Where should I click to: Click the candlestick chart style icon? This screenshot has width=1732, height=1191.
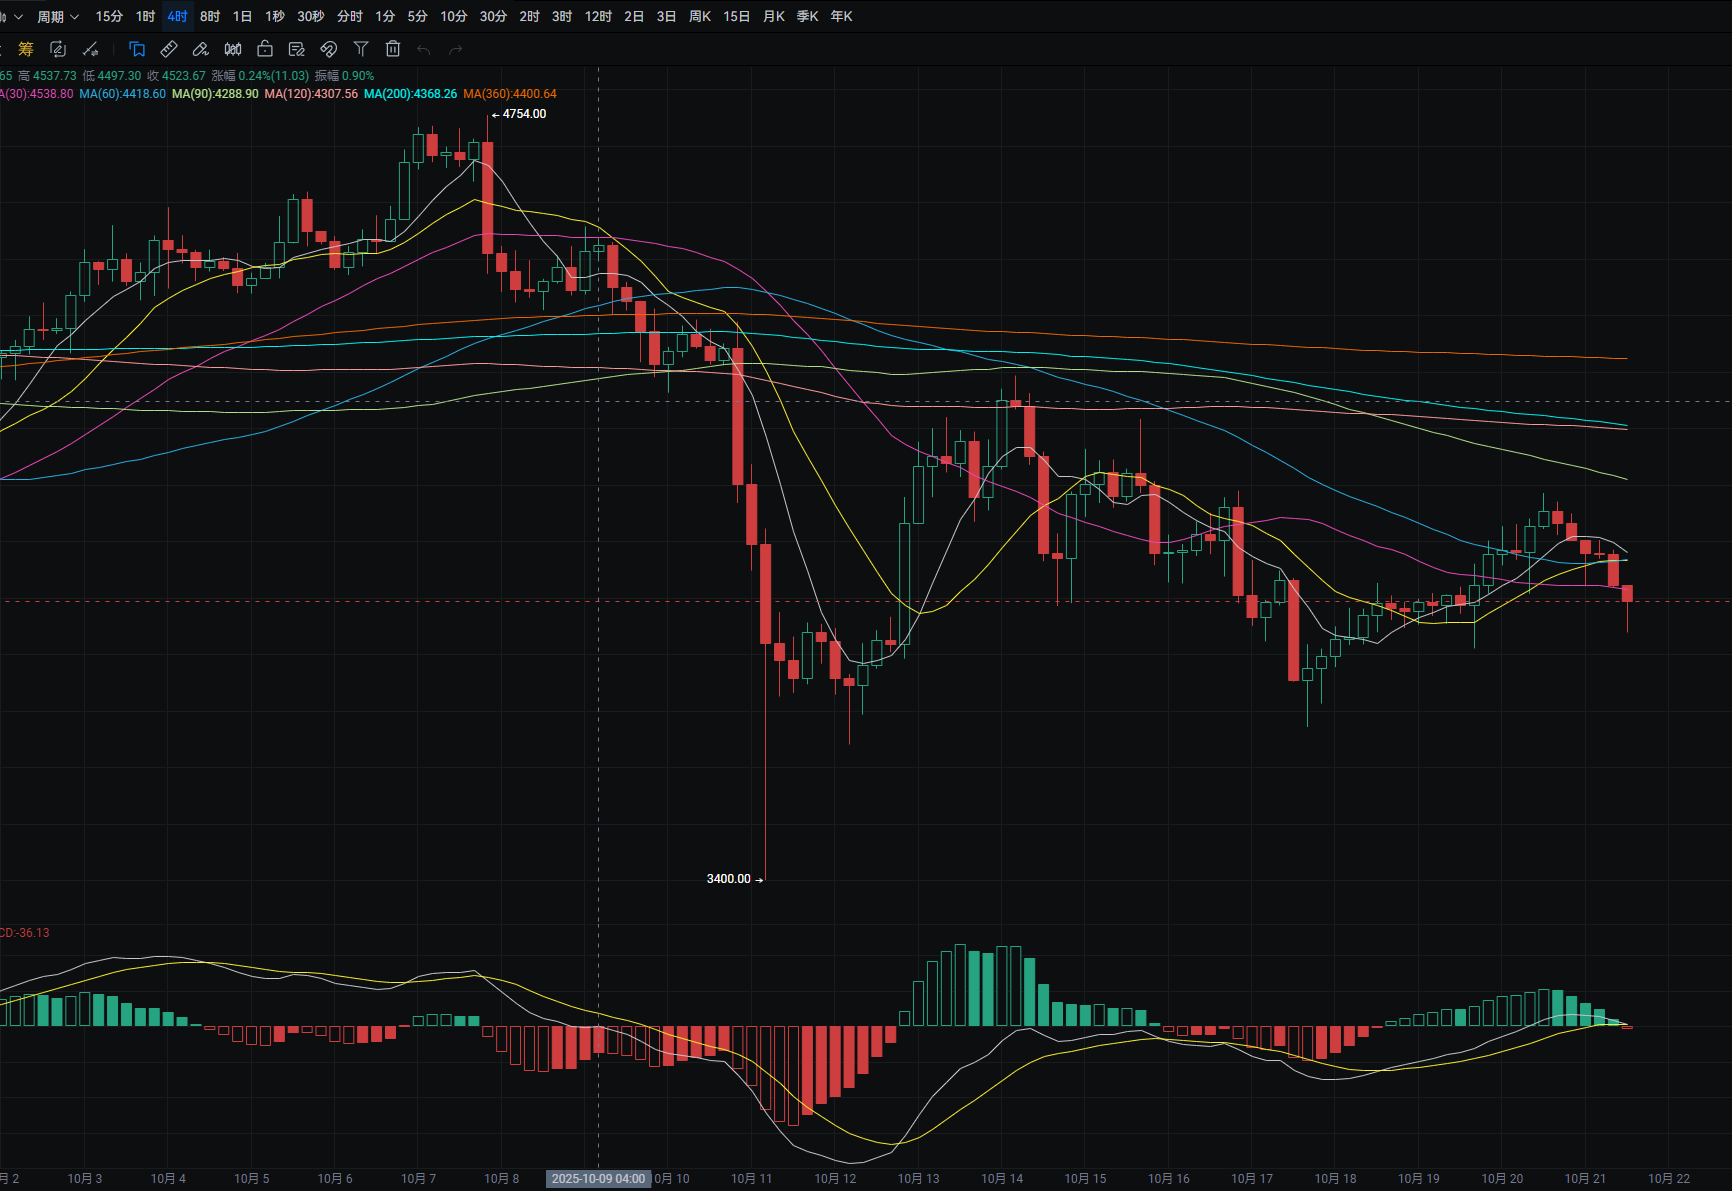tap(233, 49)
